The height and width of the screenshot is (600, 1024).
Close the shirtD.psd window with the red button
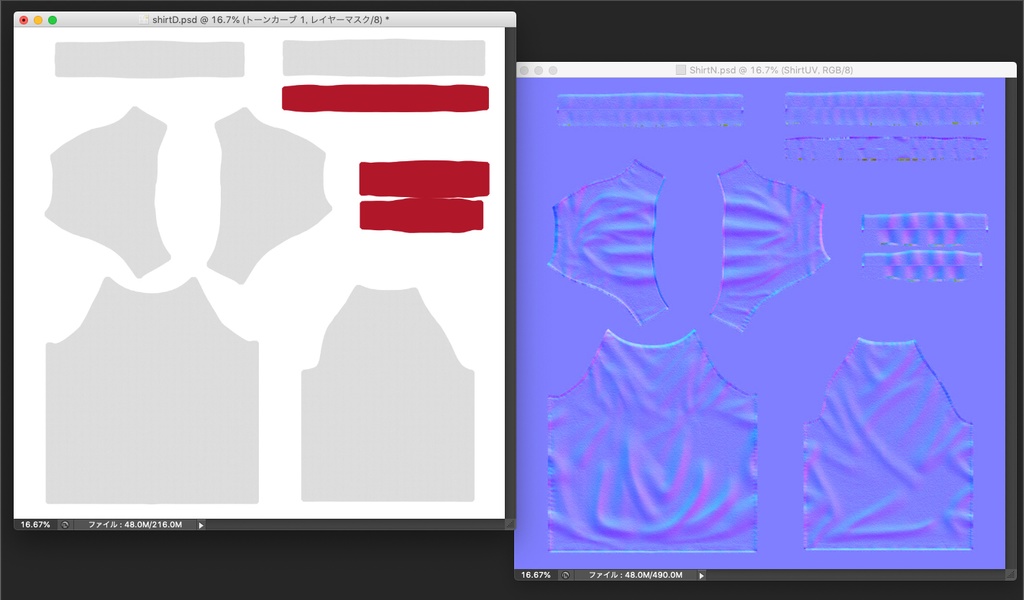coord(24,20)
